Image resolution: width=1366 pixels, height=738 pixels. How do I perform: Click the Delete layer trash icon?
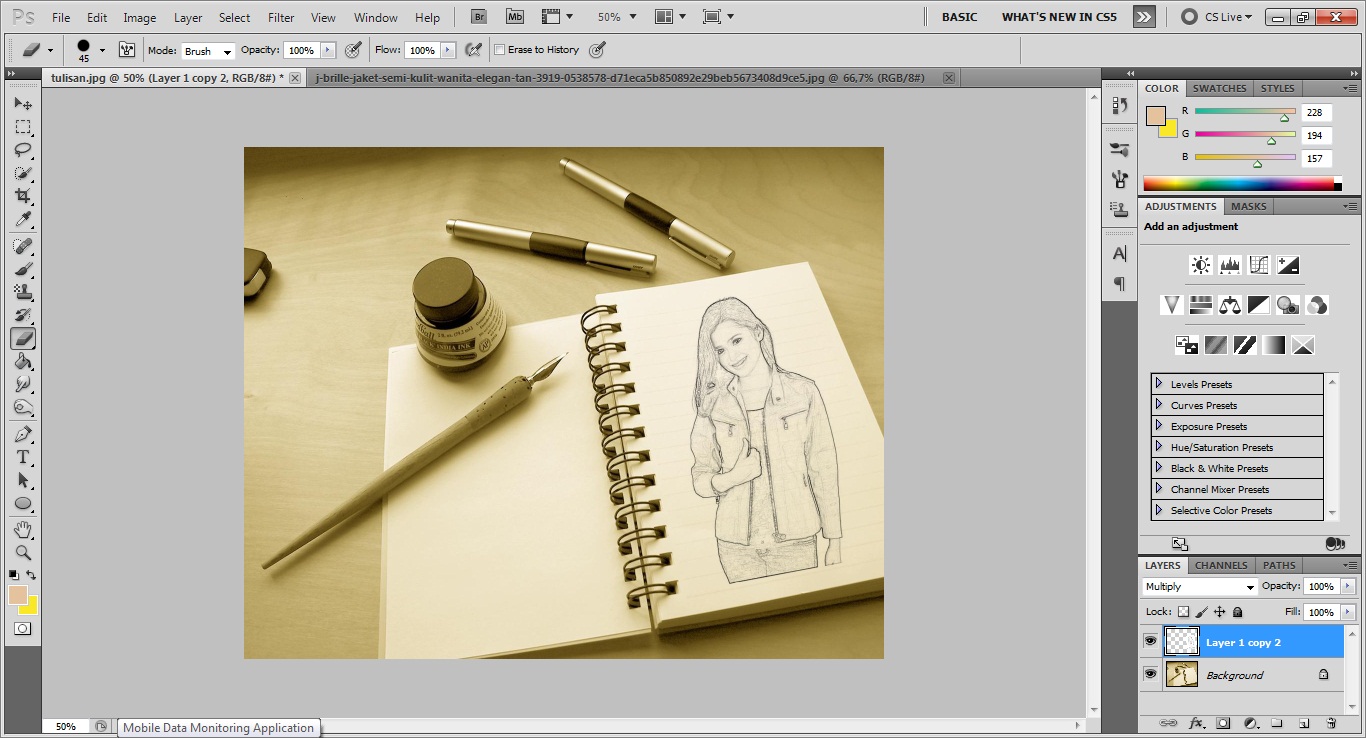click(1331, 723)
